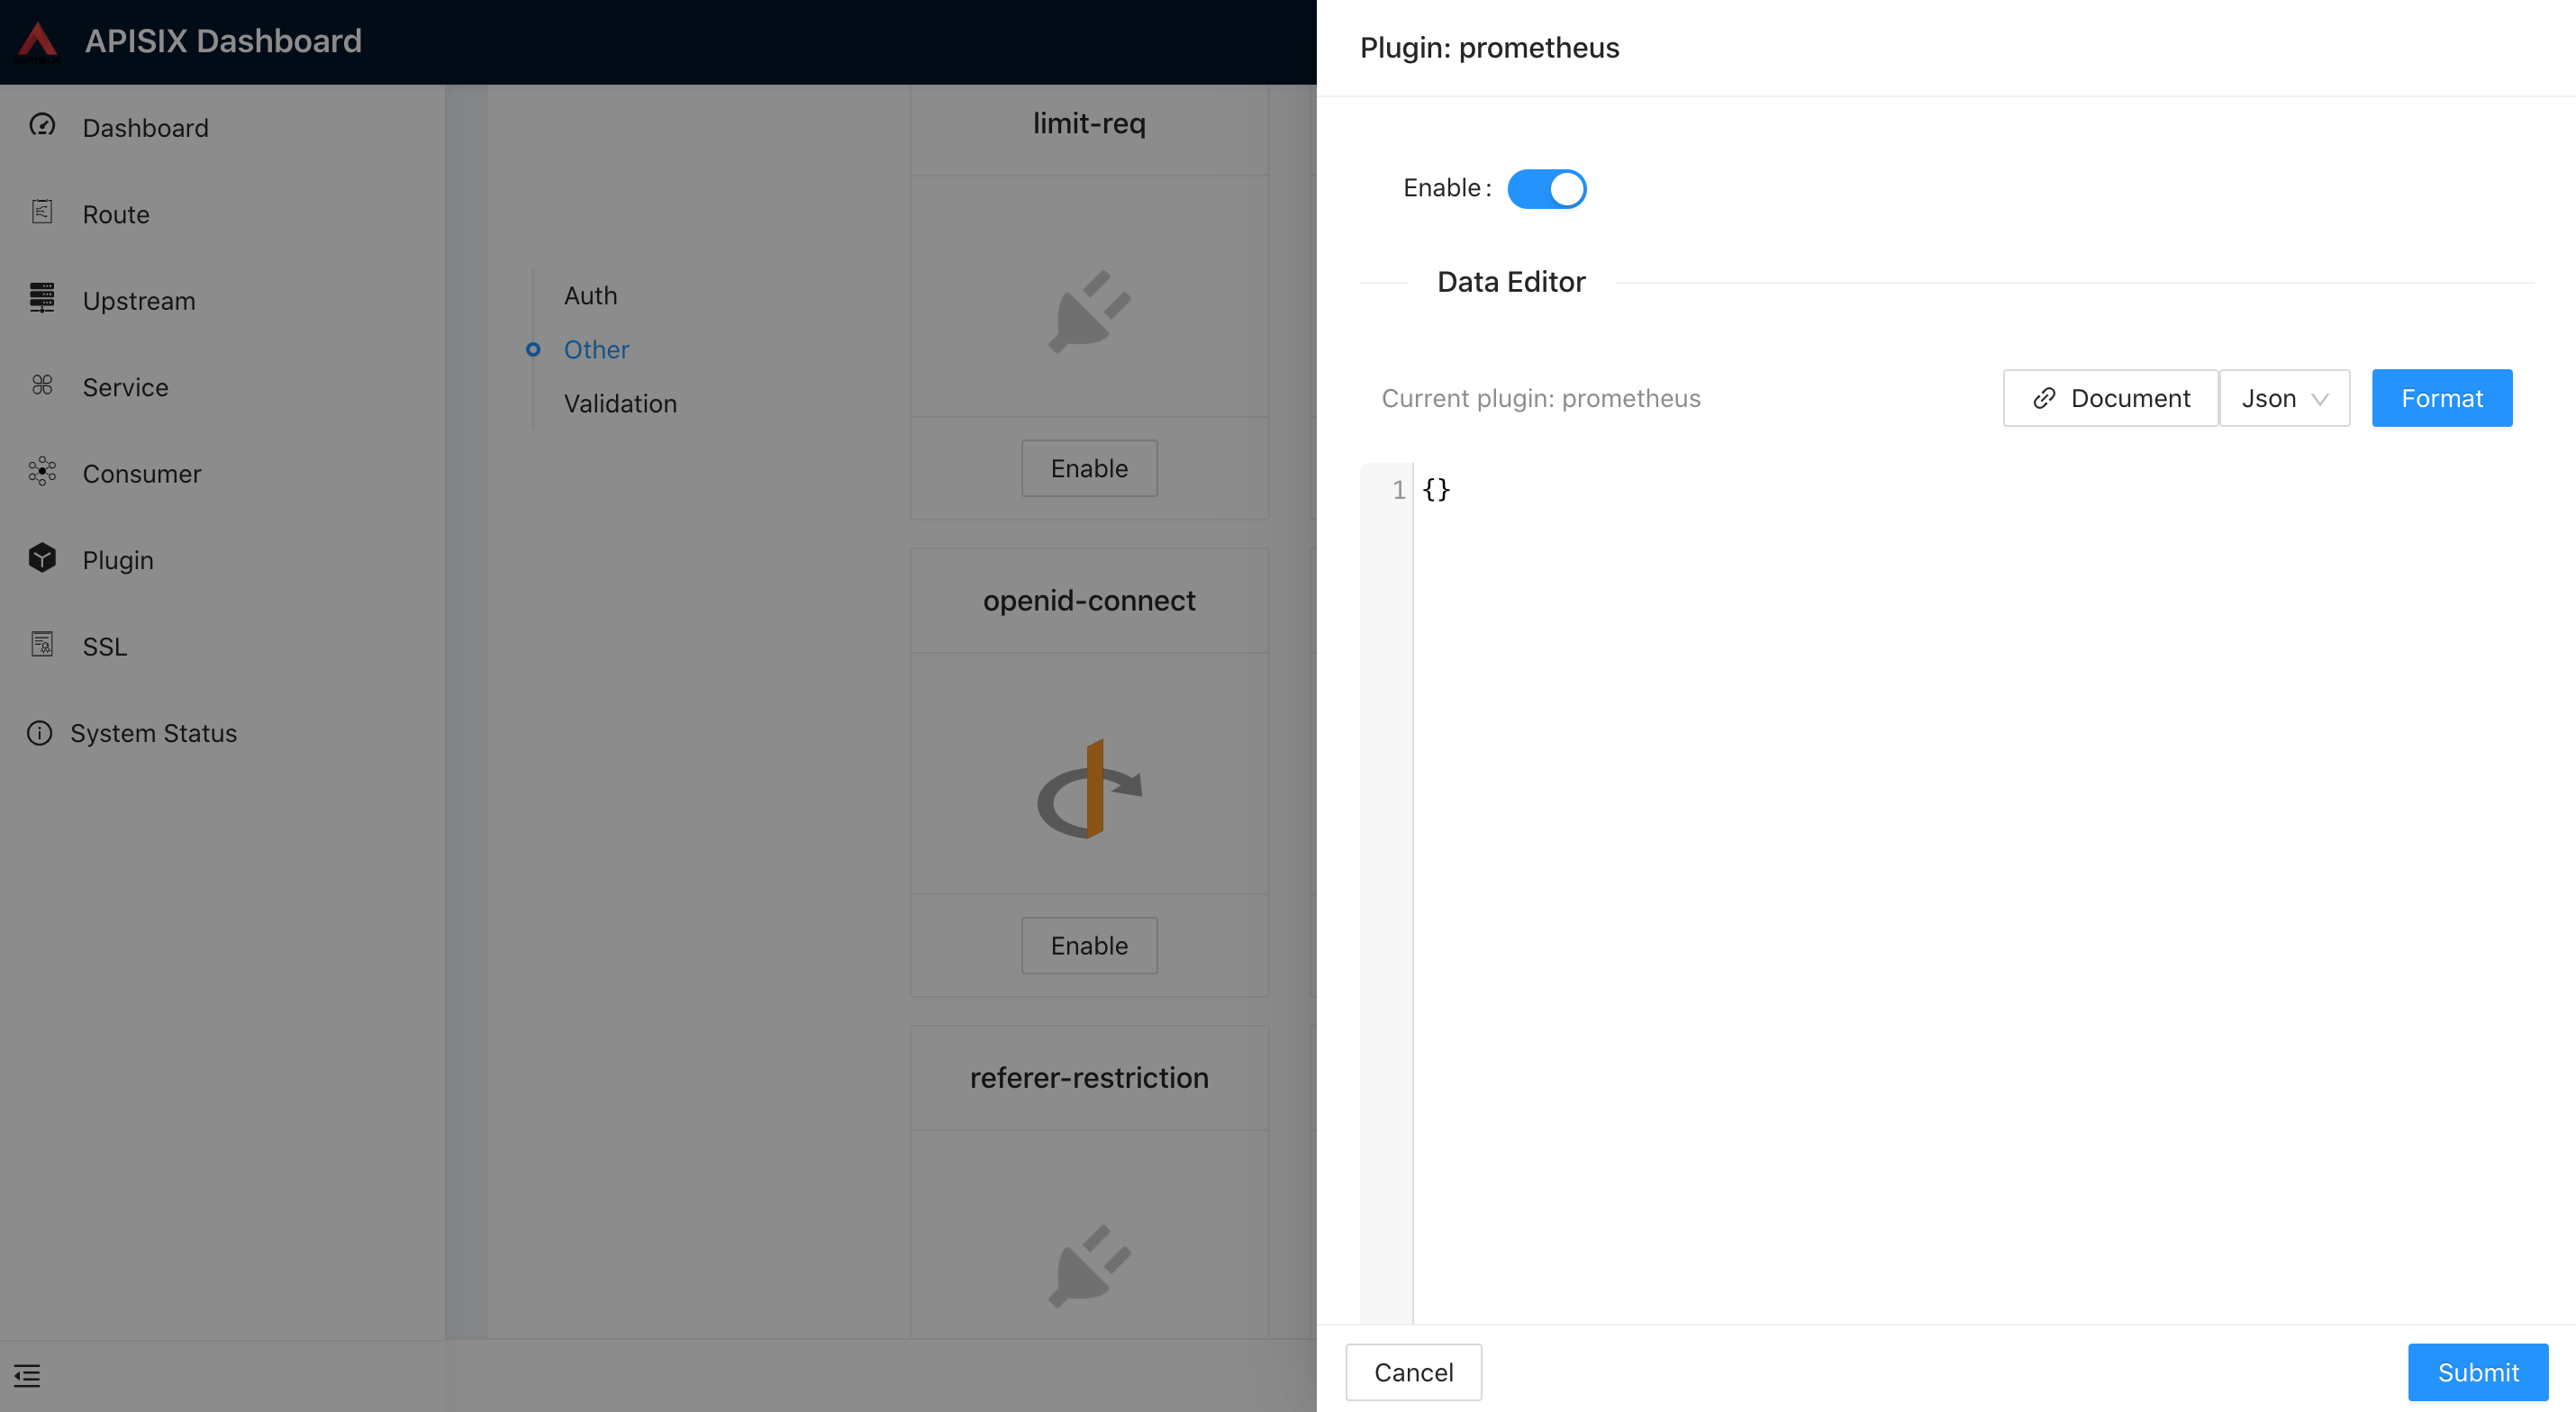
Task: Click the Service navigation icon
Action: [43, 385]
